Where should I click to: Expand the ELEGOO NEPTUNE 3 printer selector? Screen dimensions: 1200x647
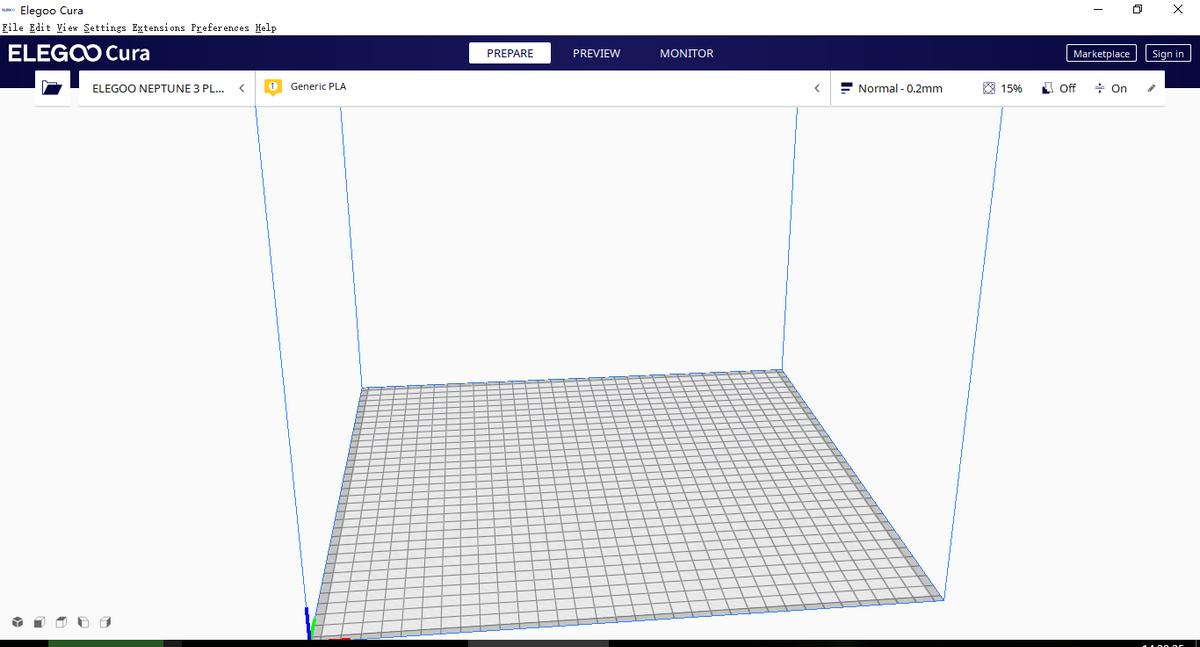[167, 88]
